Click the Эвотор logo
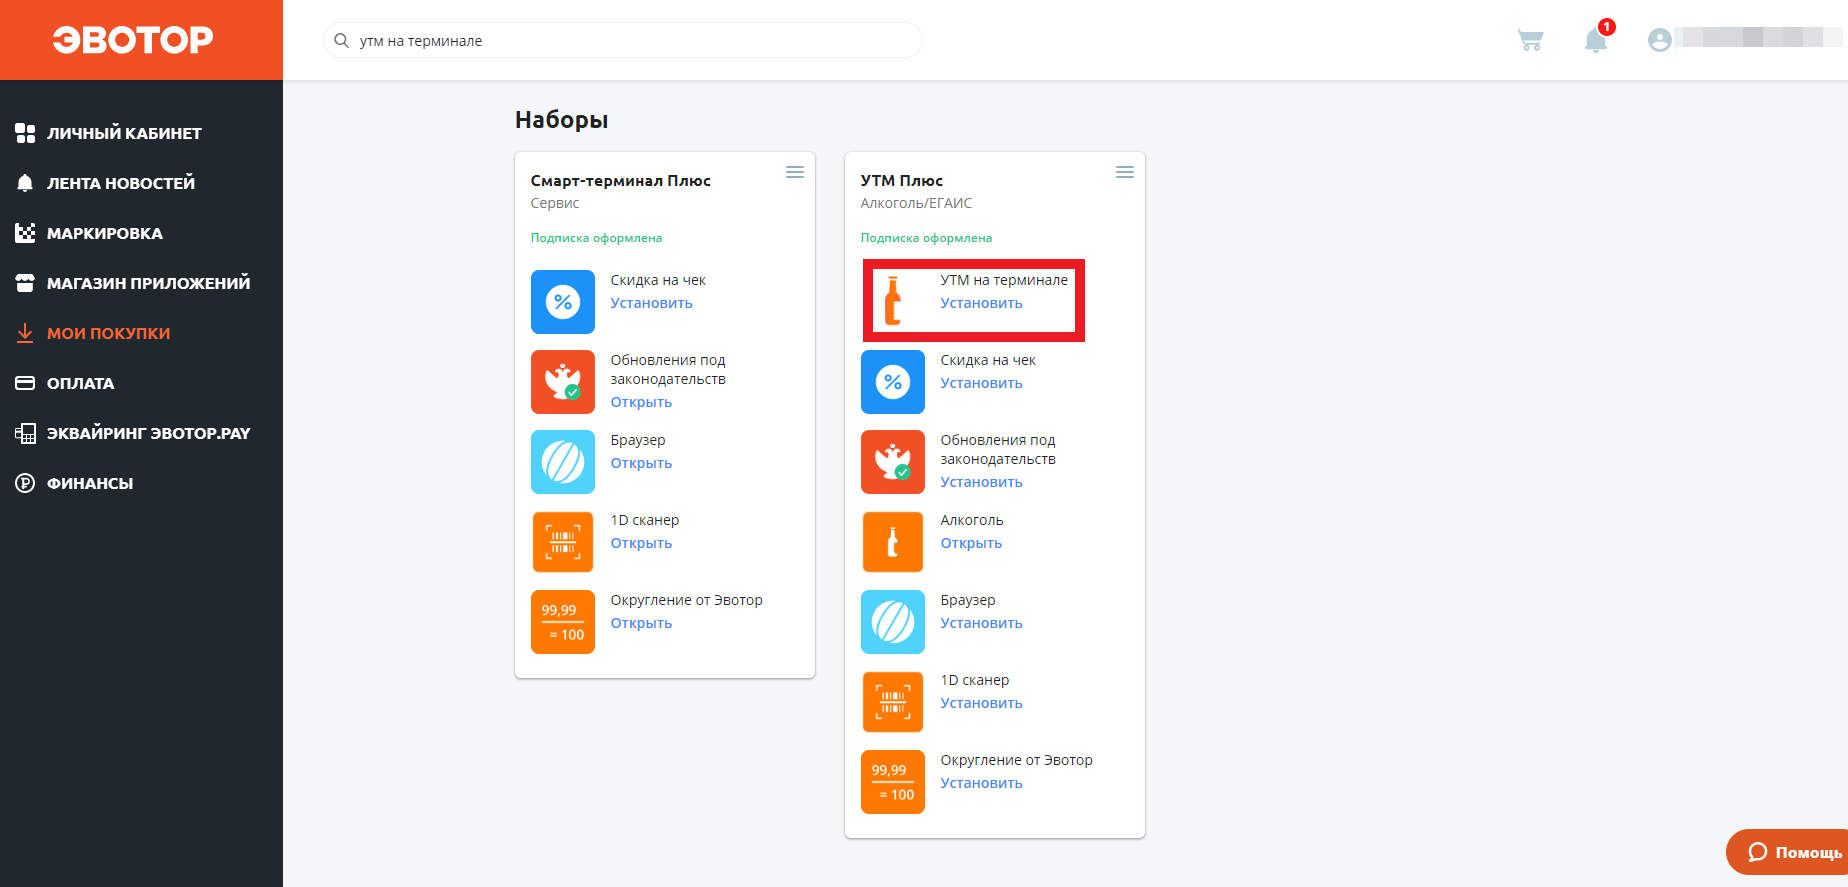Viewport: 1848px width, 887px height. (x=133, y=40)
